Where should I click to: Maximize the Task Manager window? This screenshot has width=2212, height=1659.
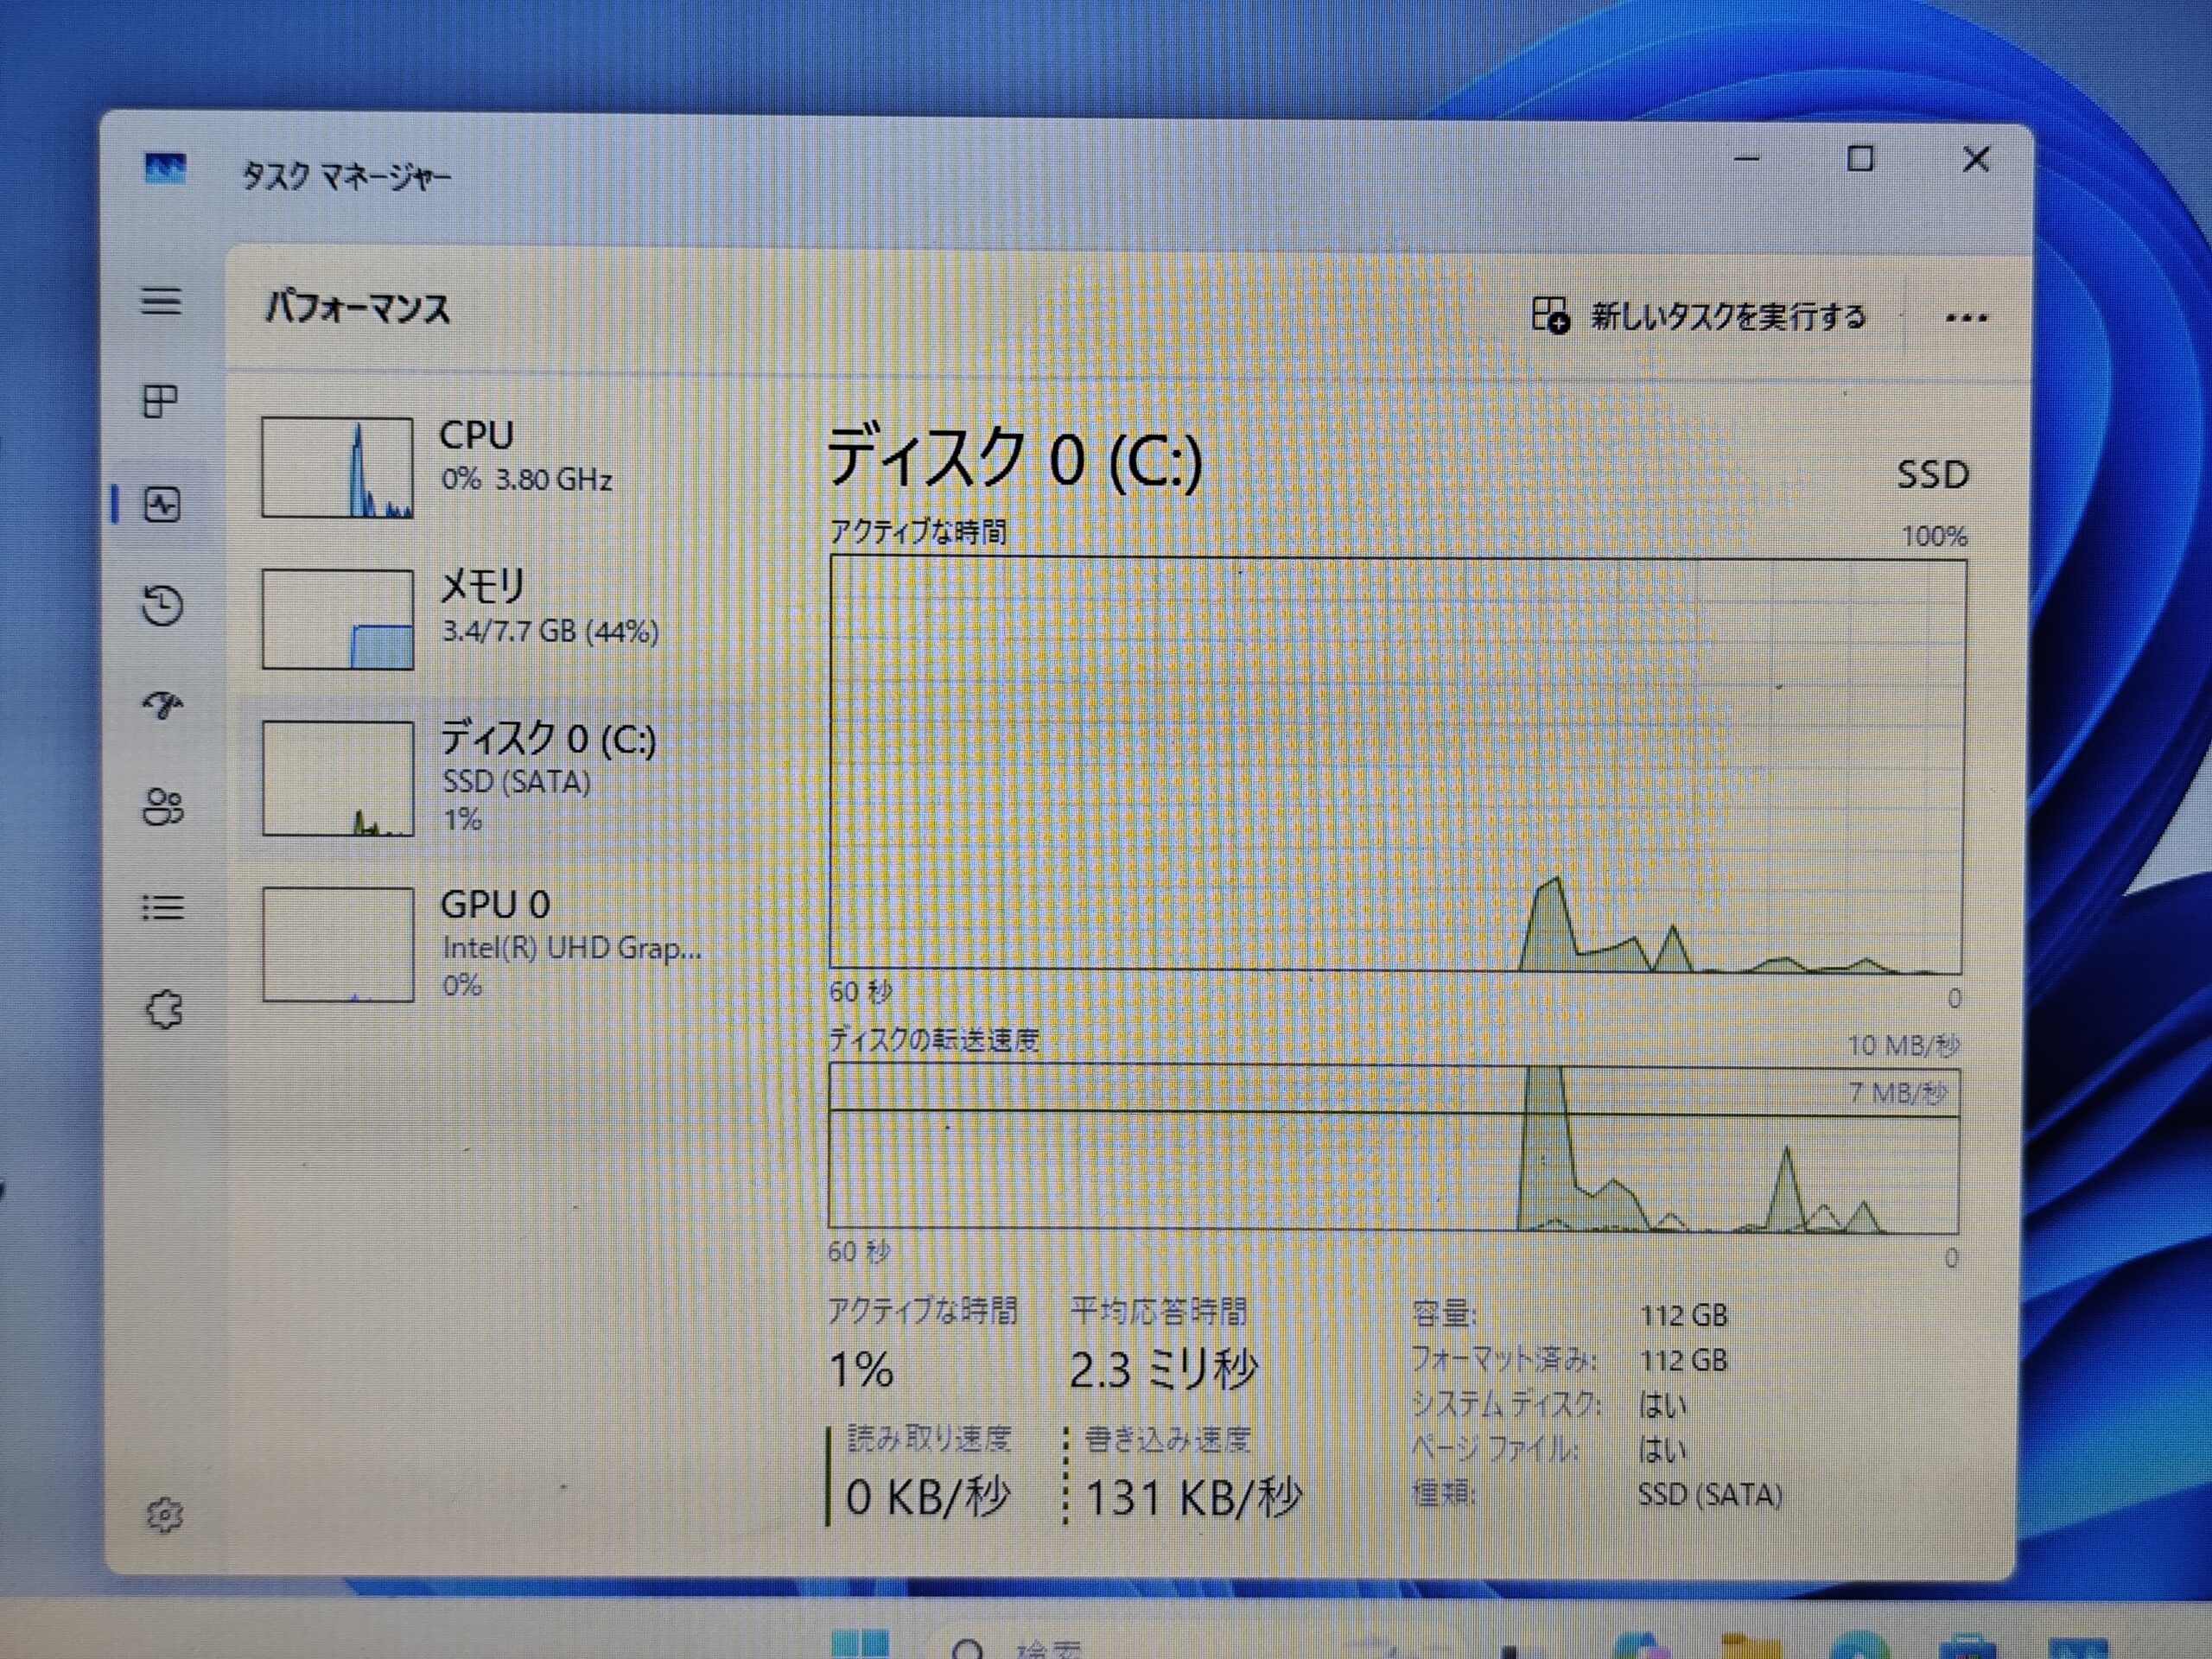click(x=1860, y=159)
